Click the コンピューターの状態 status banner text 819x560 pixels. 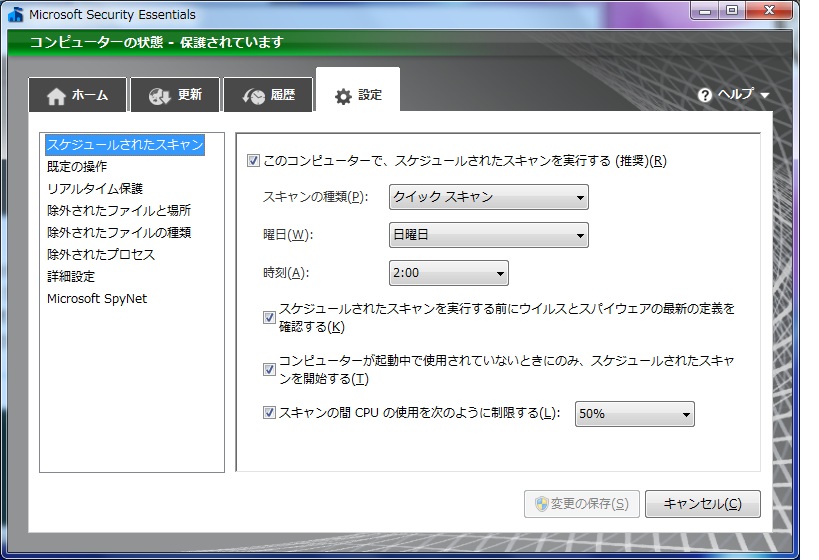pyautogui.click(x=157, y=42)
